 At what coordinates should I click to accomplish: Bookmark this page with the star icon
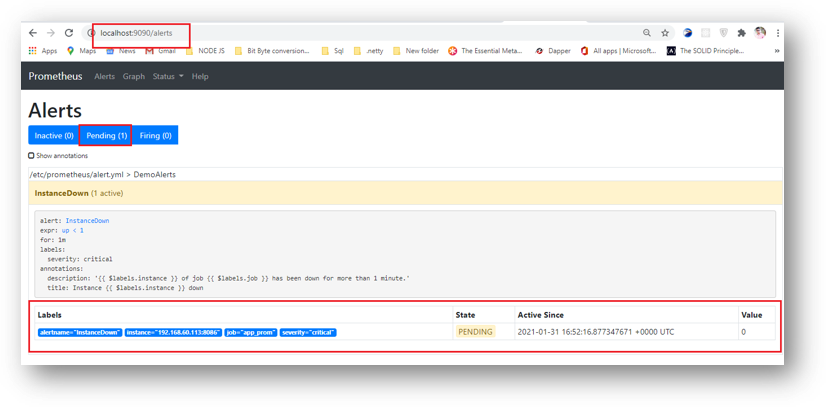[665, 33]
